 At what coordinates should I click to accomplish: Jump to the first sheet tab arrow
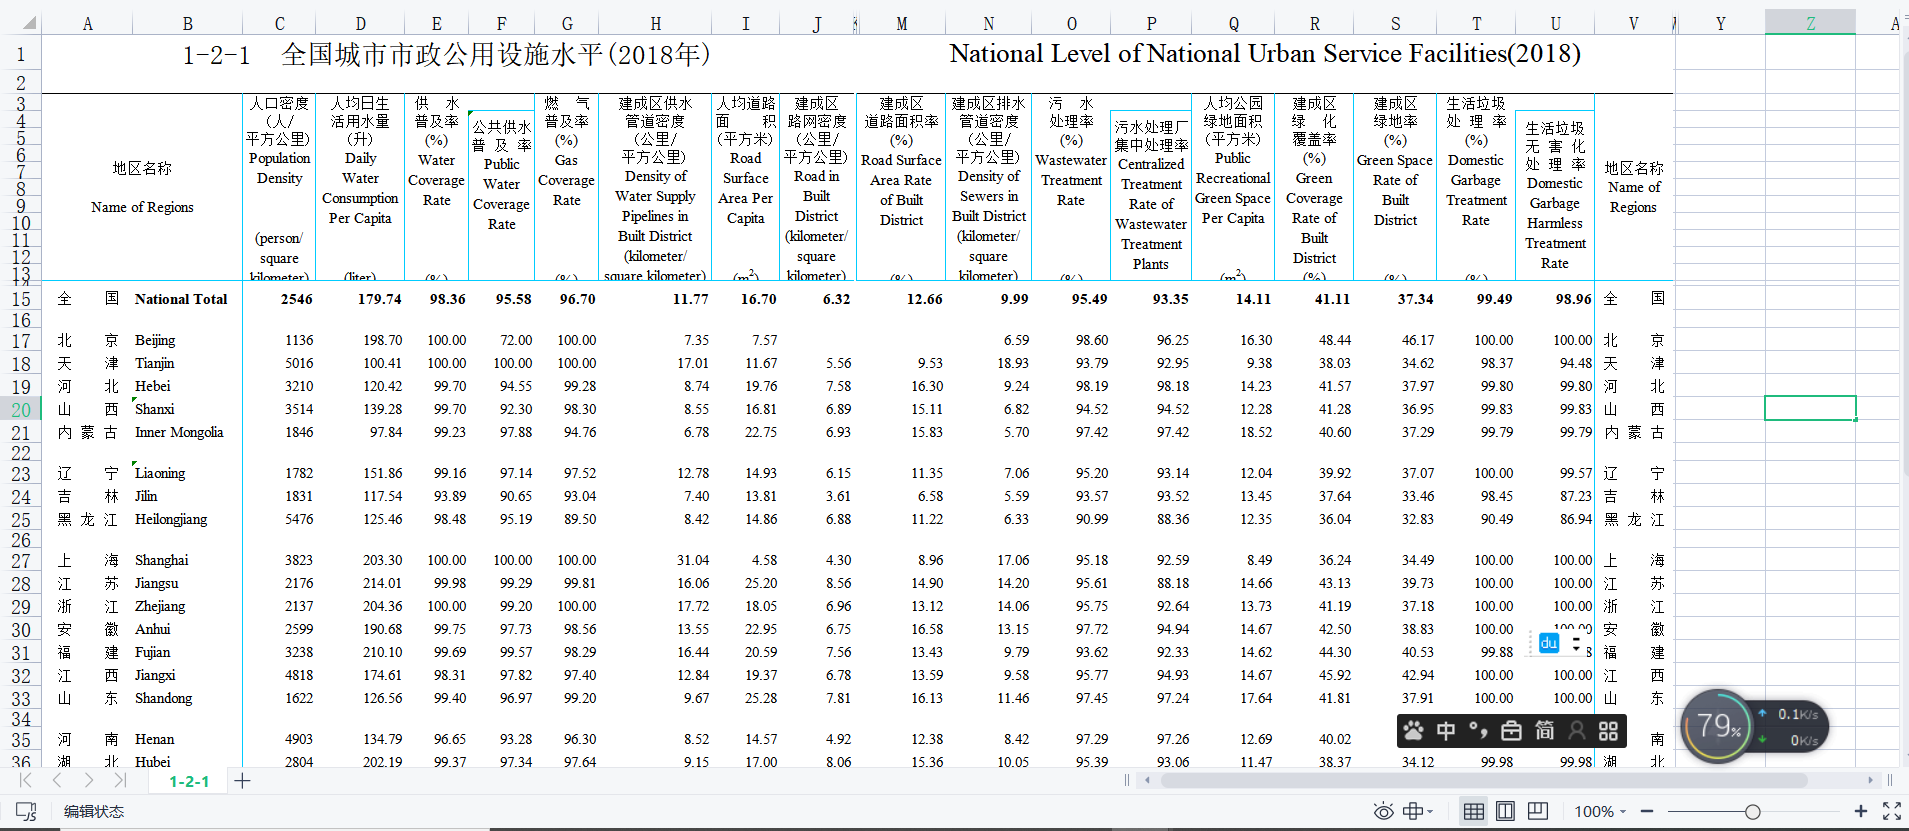25,781
